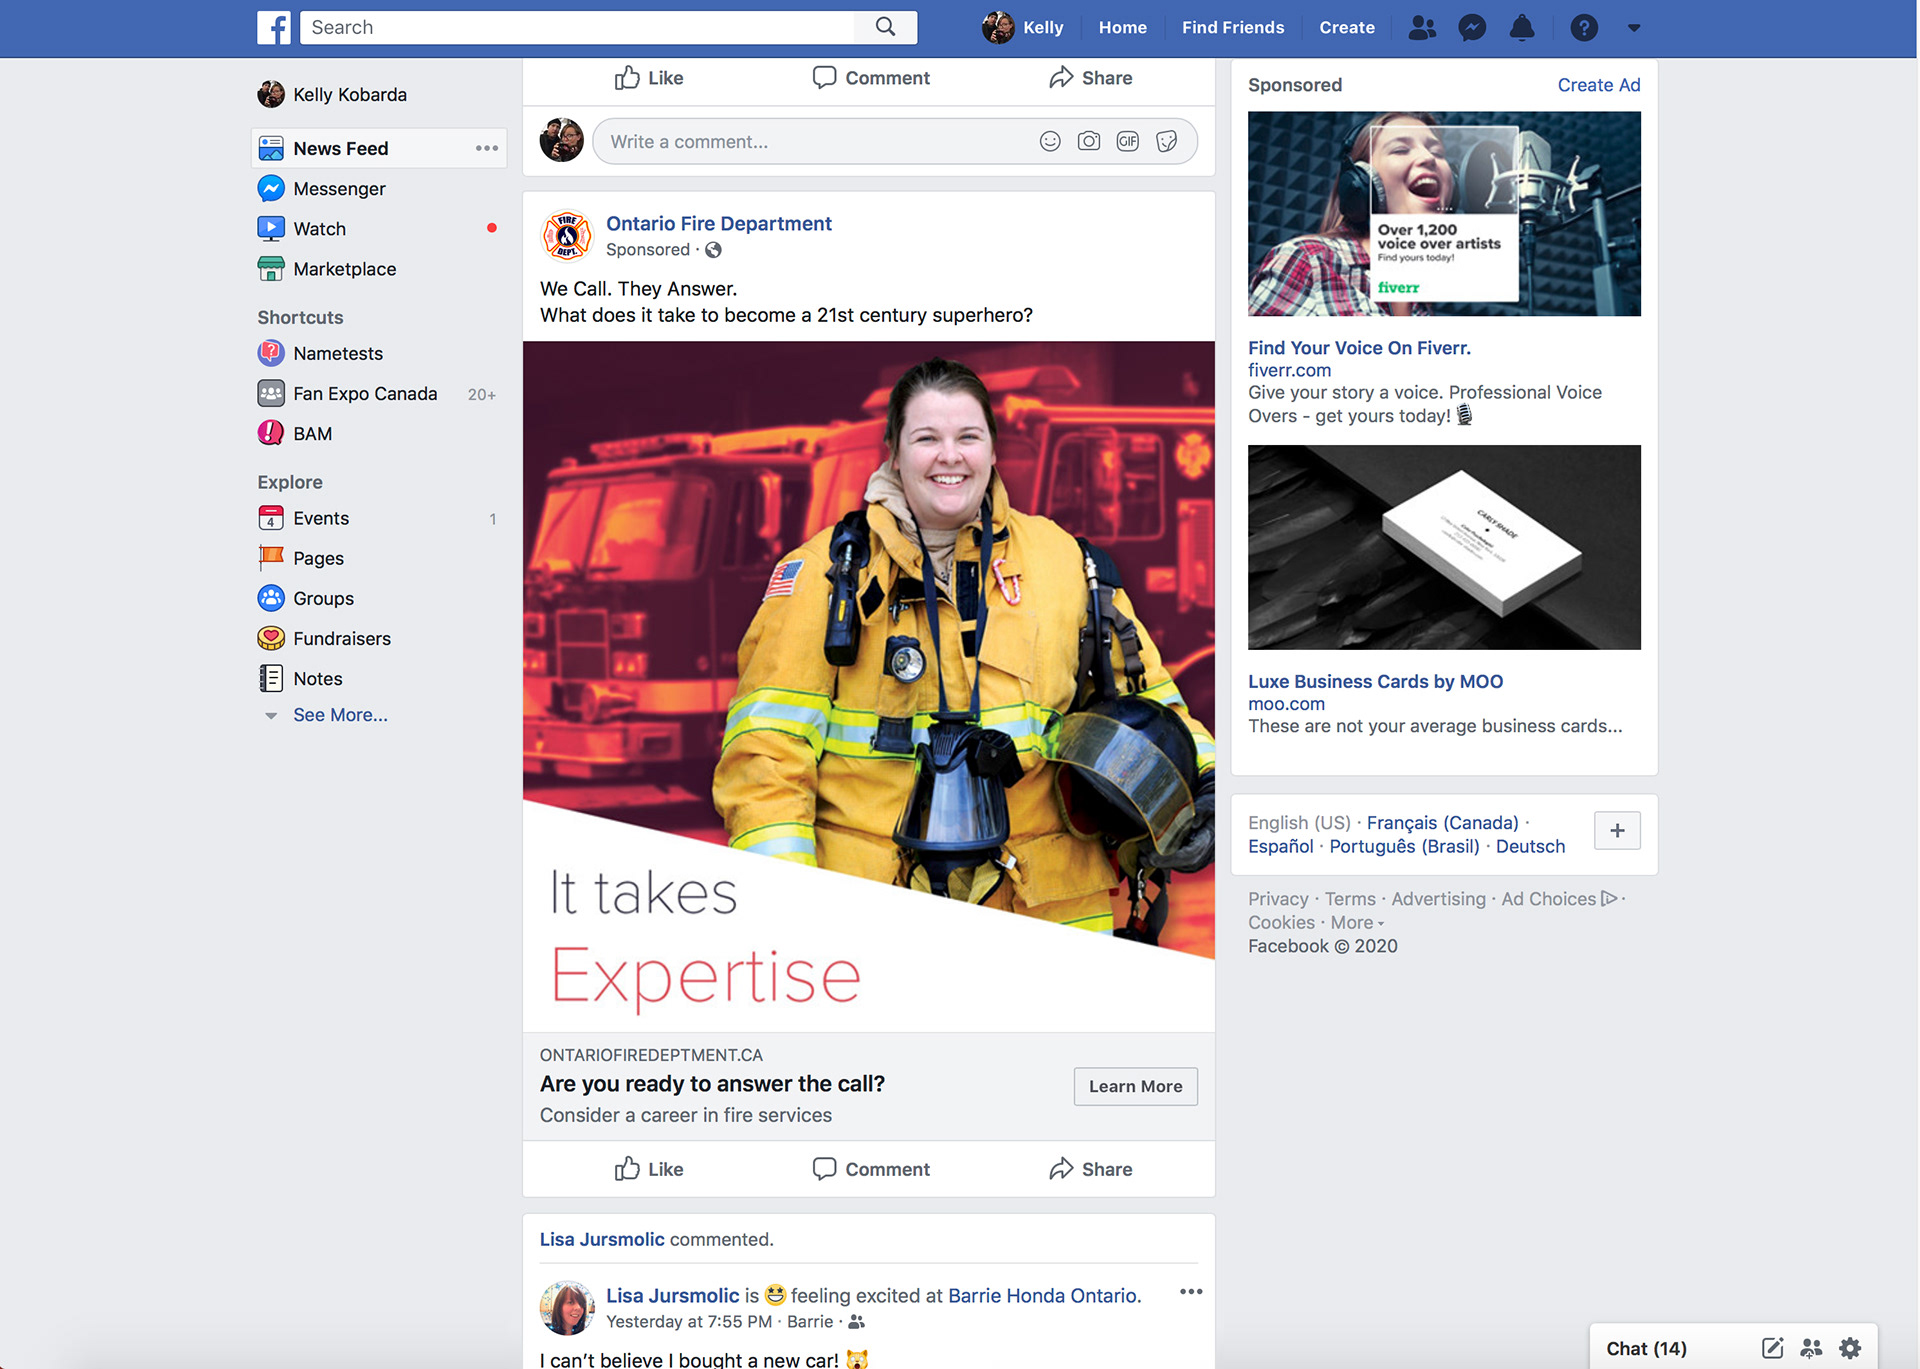Open Create in top bar
This screenshot has height=1369, width=1920.
click(1347, 28)
